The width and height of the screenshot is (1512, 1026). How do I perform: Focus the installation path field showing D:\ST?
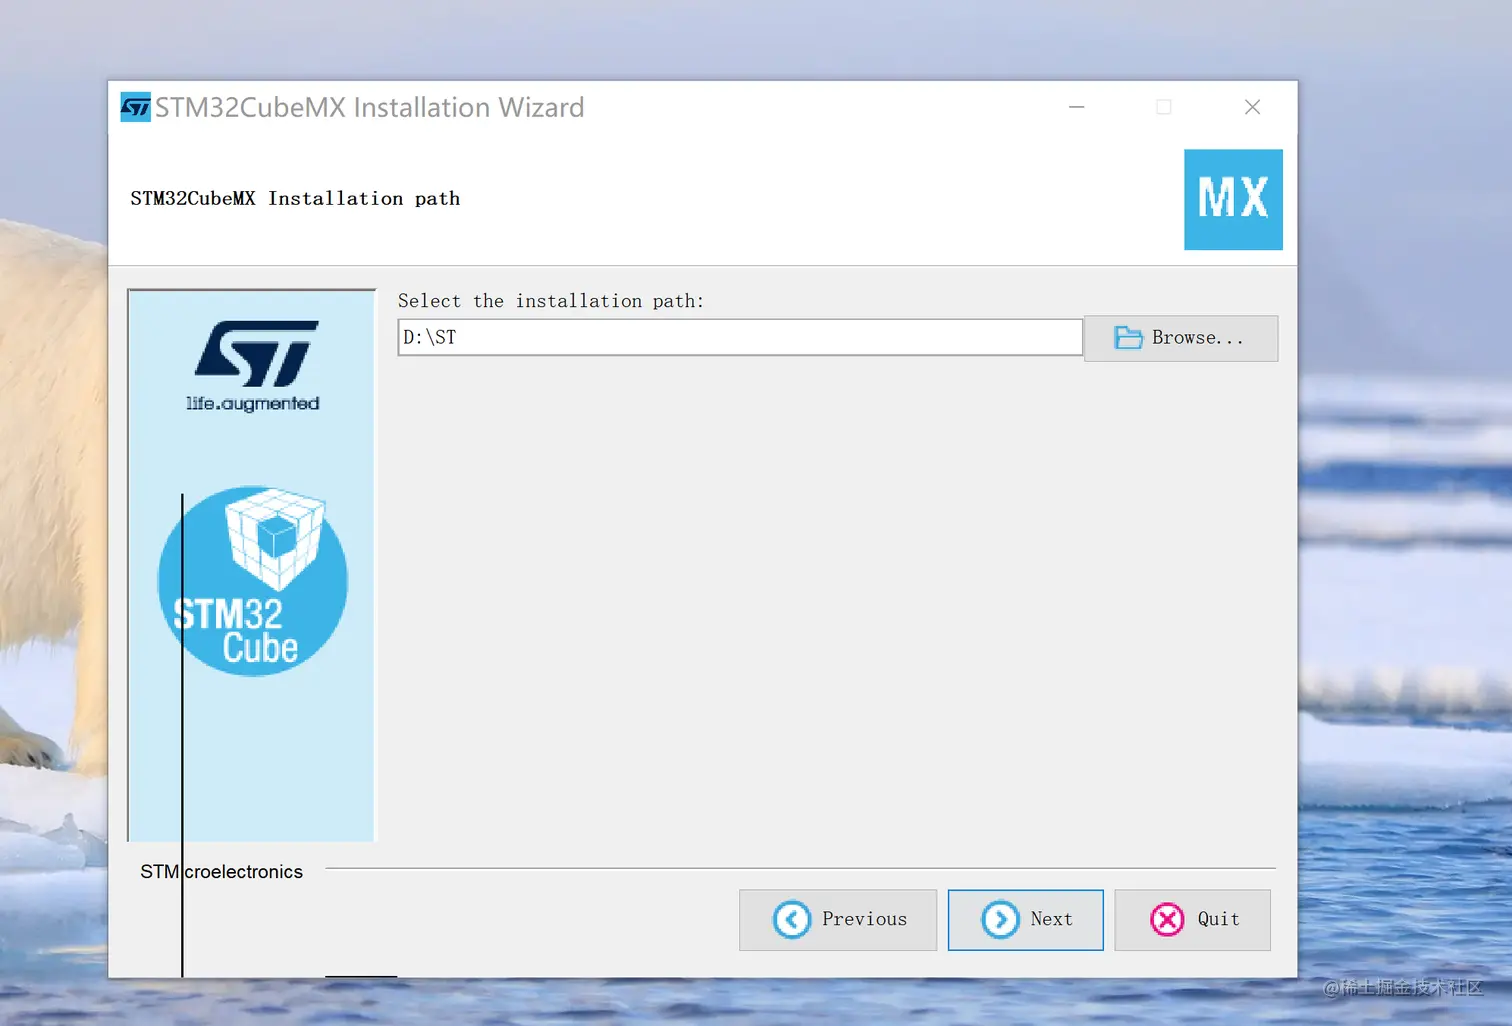(x=740, y=337)
